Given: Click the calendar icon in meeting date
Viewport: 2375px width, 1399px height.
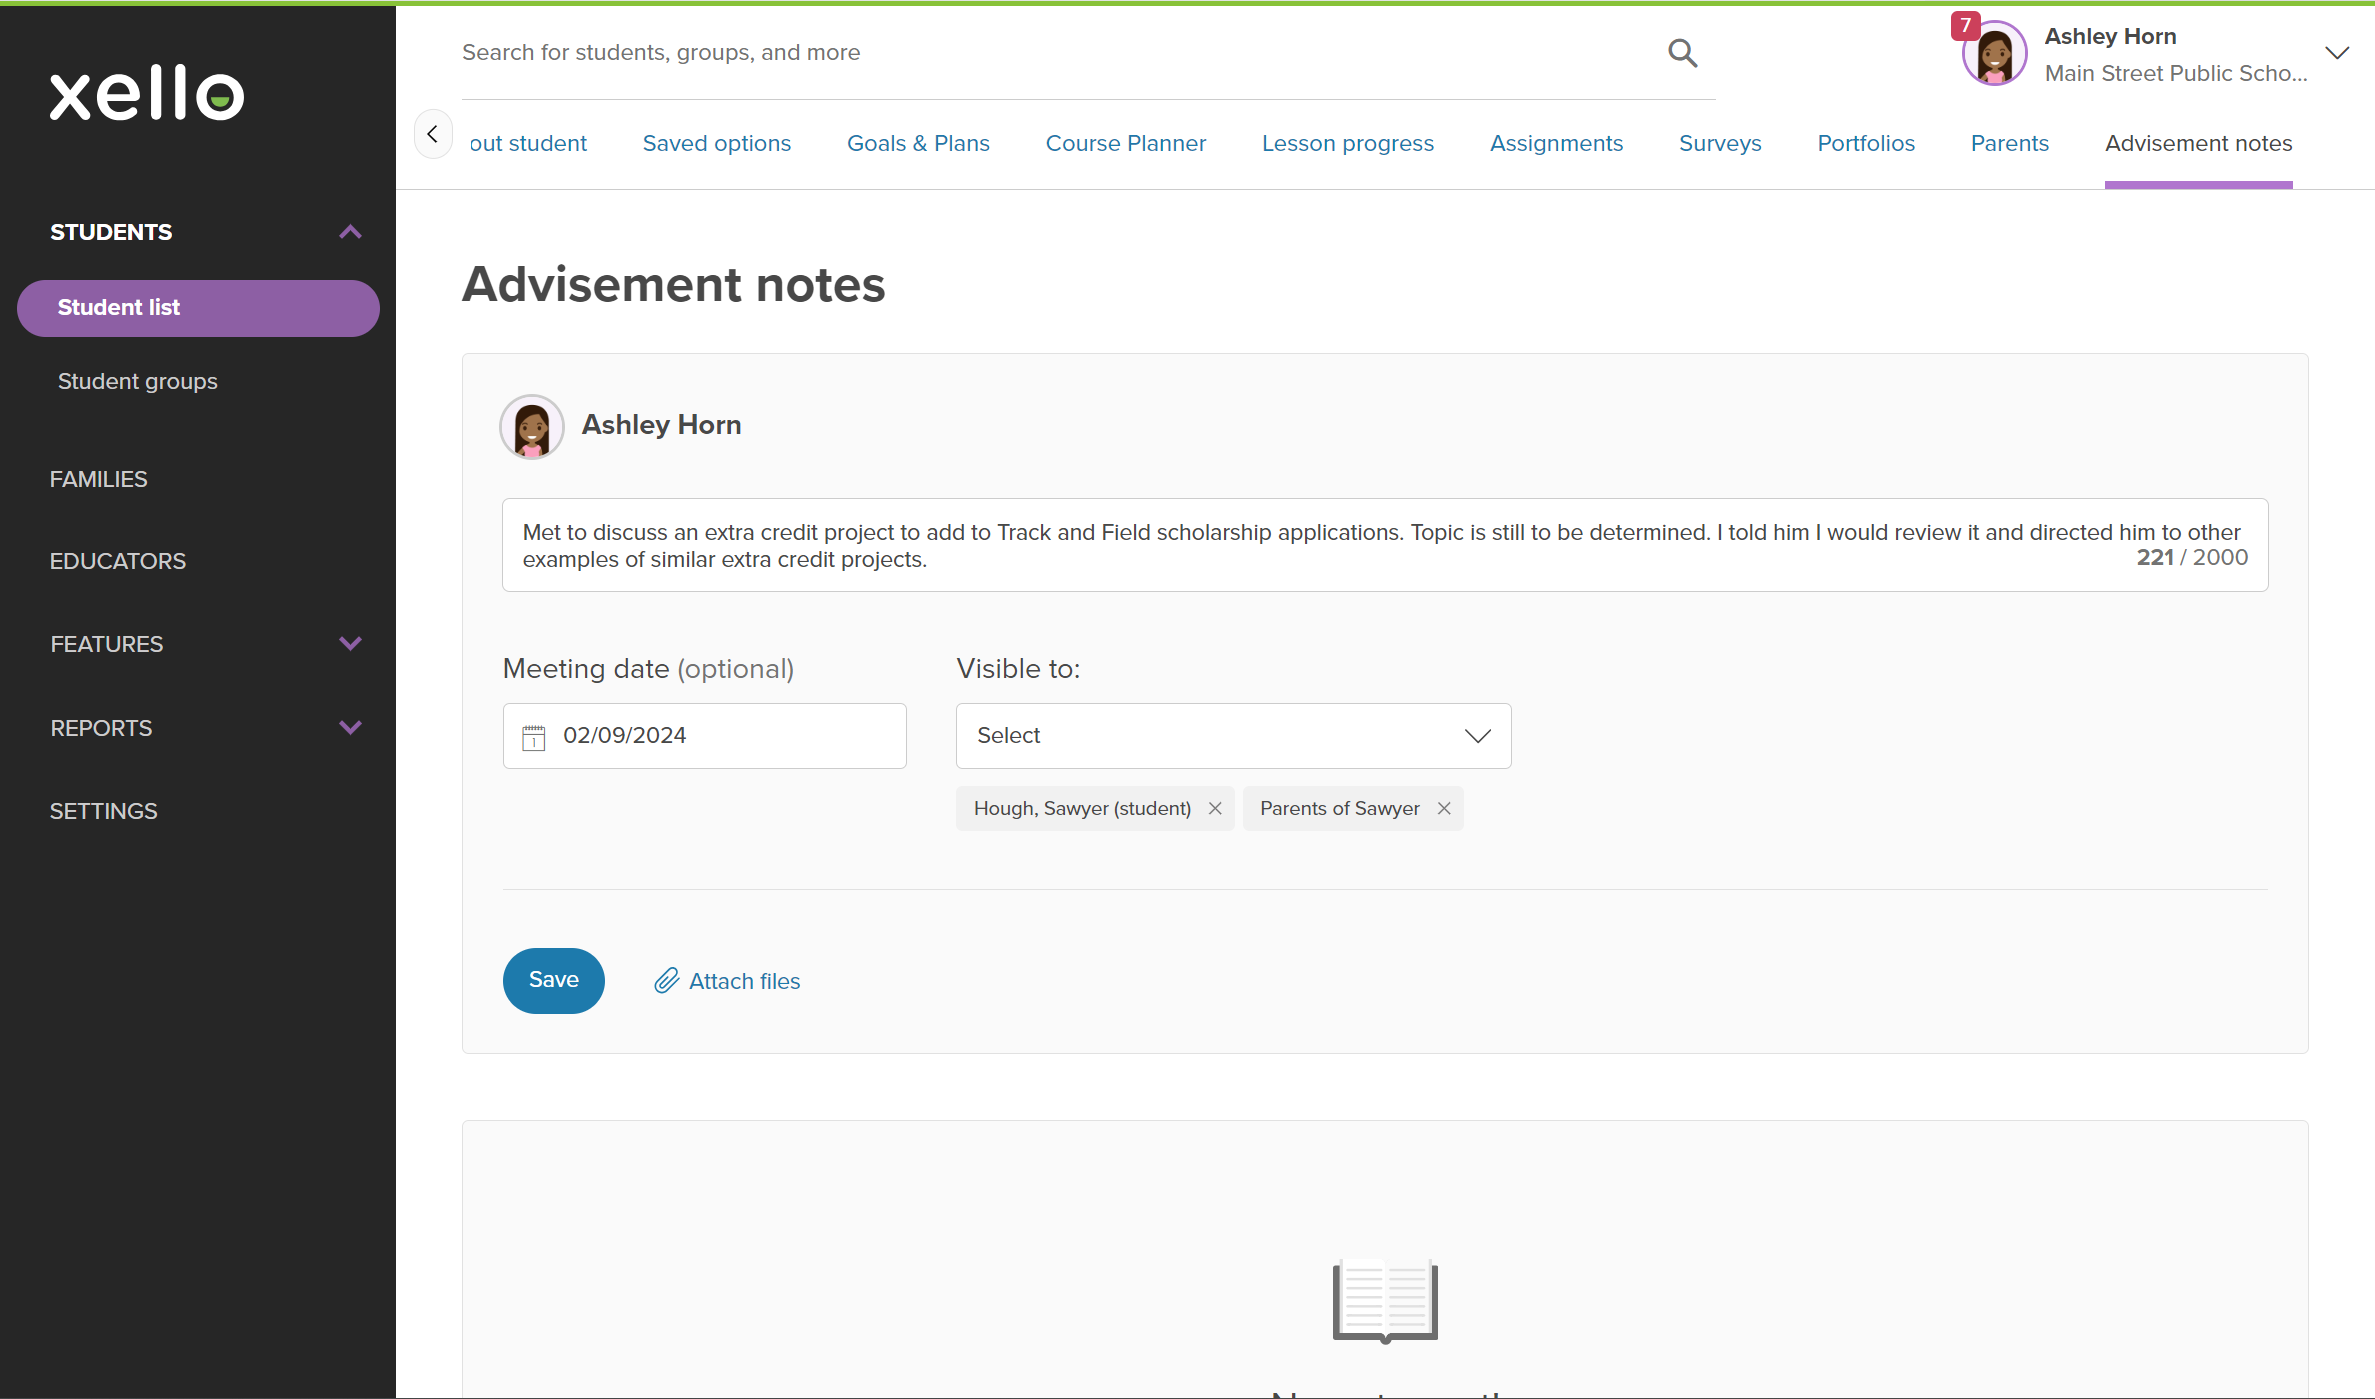Looking at the screenshot, I should point(534,737).
